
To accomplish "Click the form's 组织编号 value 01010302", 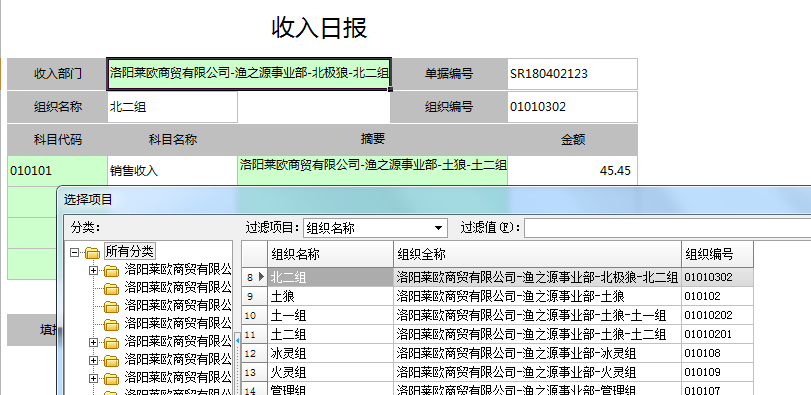I will click(572, 107).
